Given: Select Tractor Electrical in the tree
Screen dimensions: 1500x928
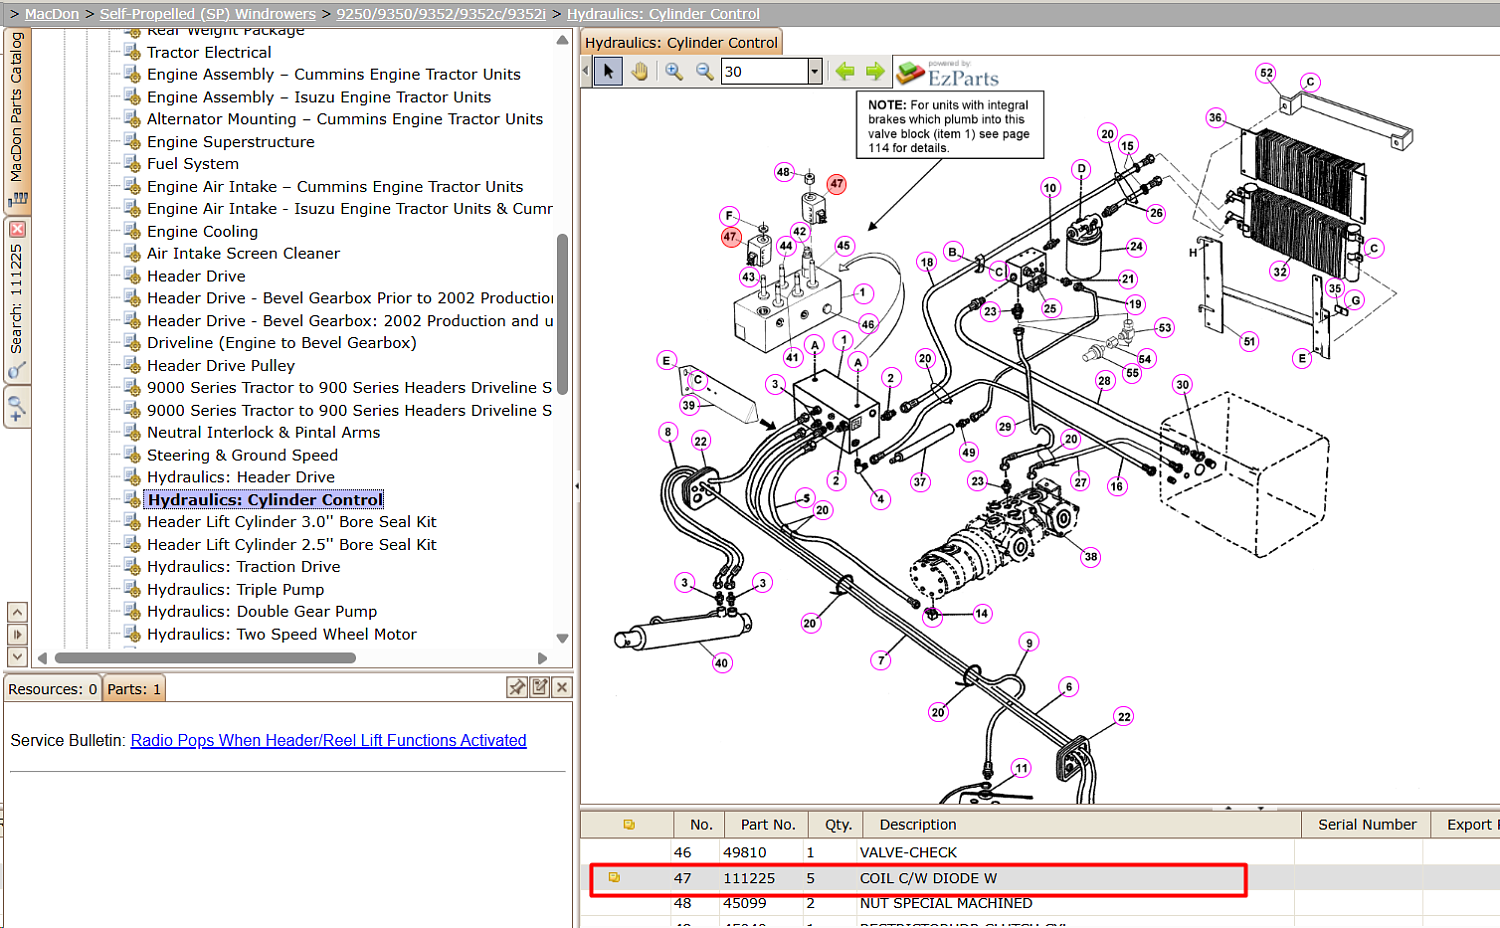Looking at the screenshot, I should [209, 52].
